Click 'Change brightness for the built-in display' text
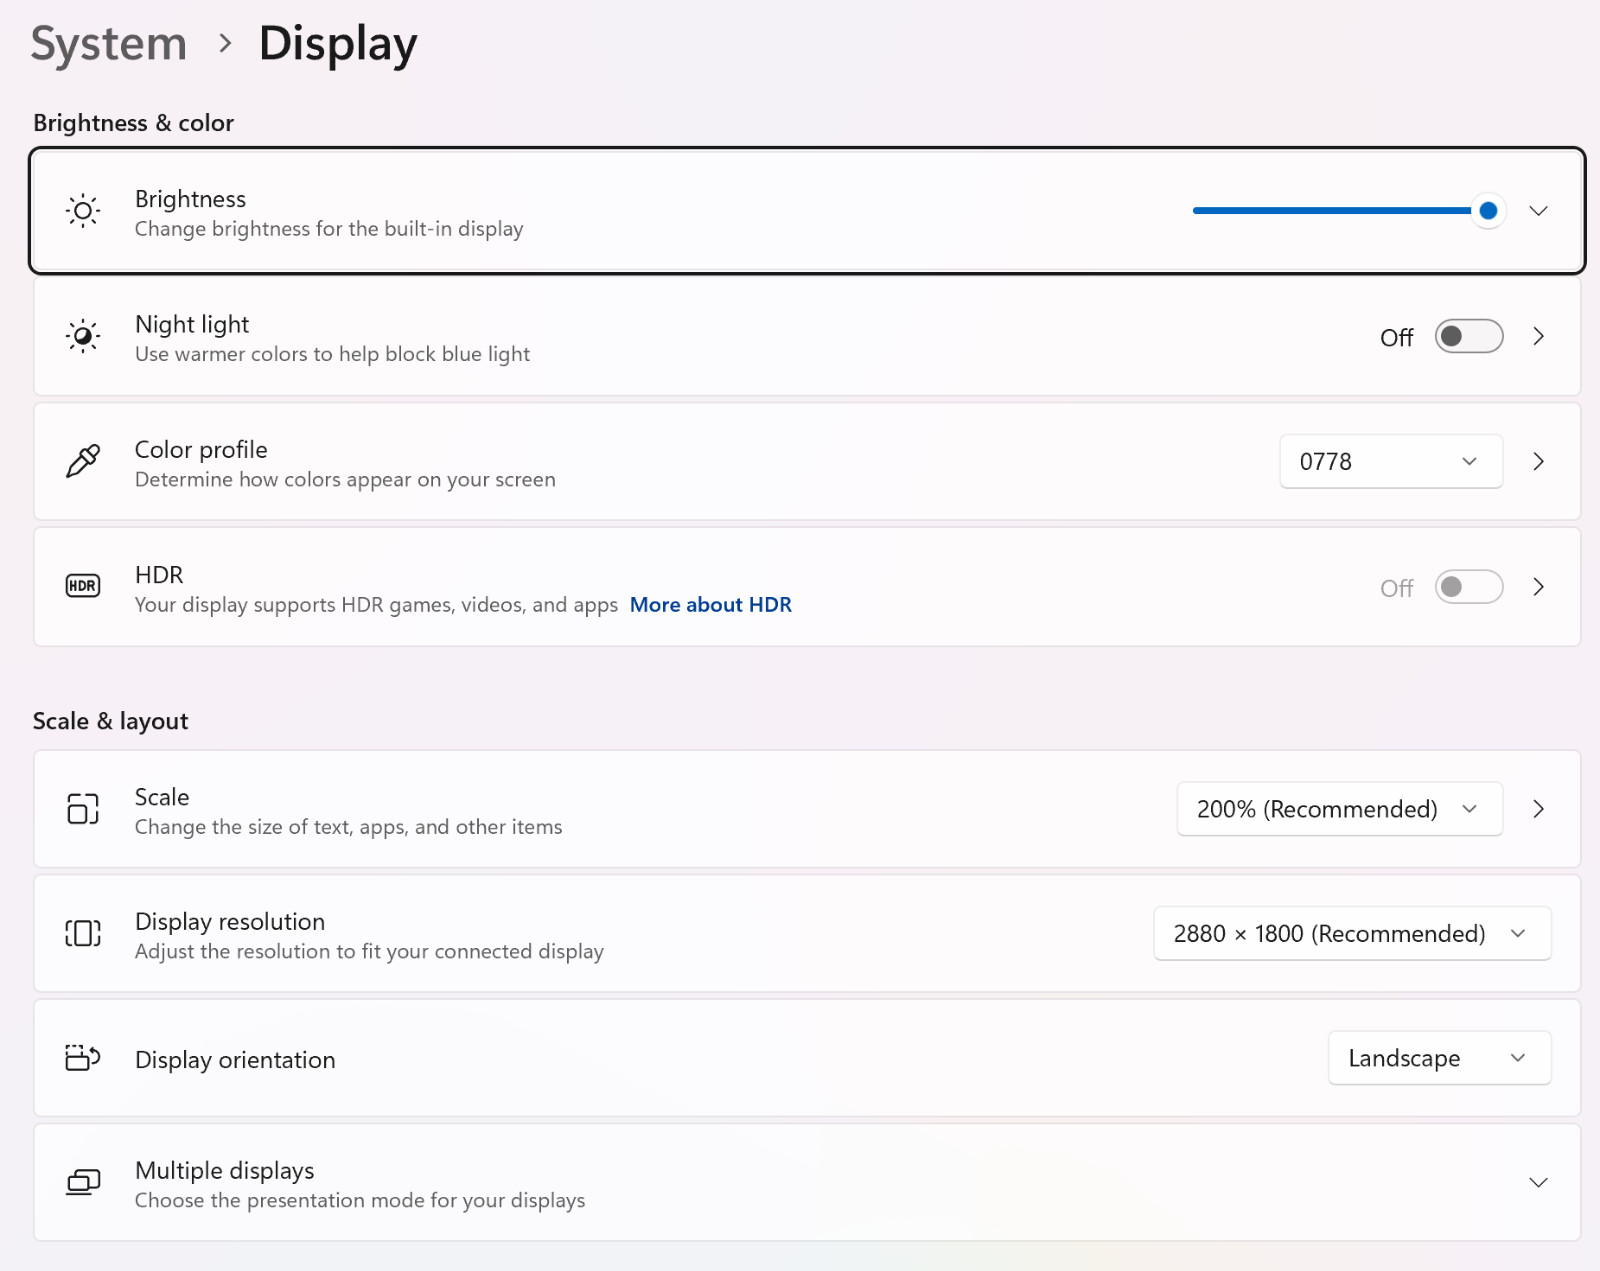Image resolution: width=1600 pixels, height=1271 pixels. [x=329, y=229]
